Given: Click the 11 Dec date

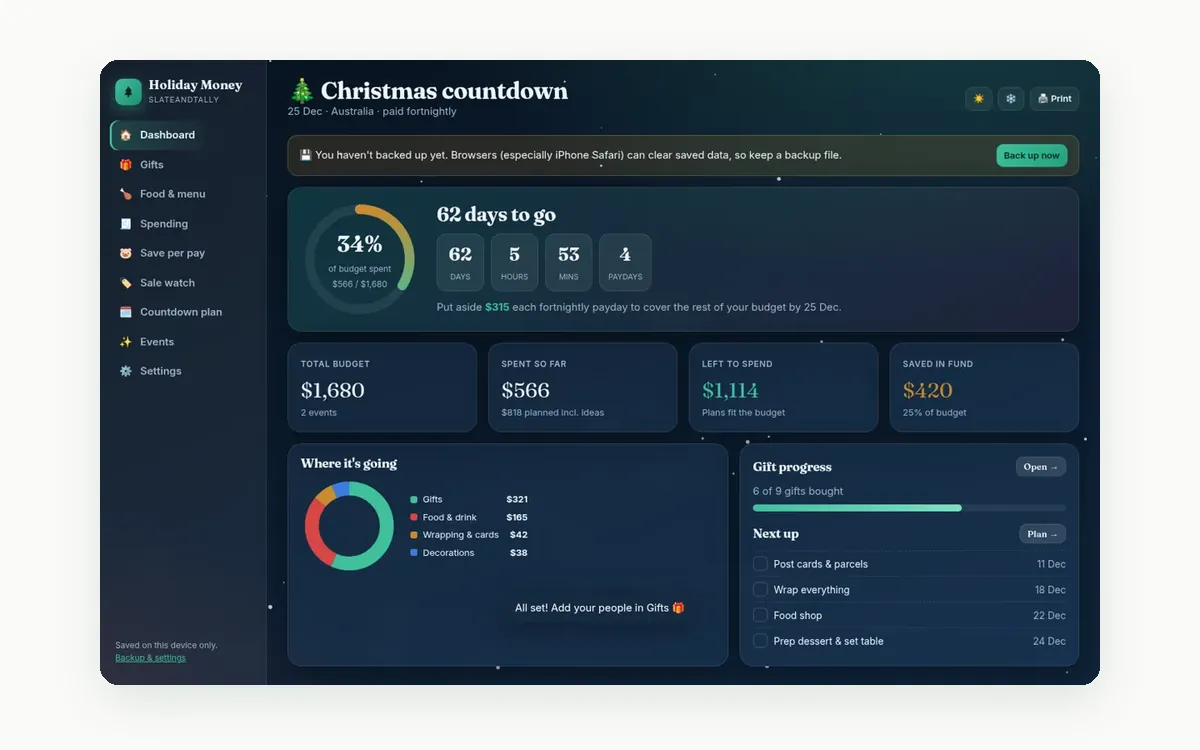Looking at the screenshot, I should (1051, 564).
